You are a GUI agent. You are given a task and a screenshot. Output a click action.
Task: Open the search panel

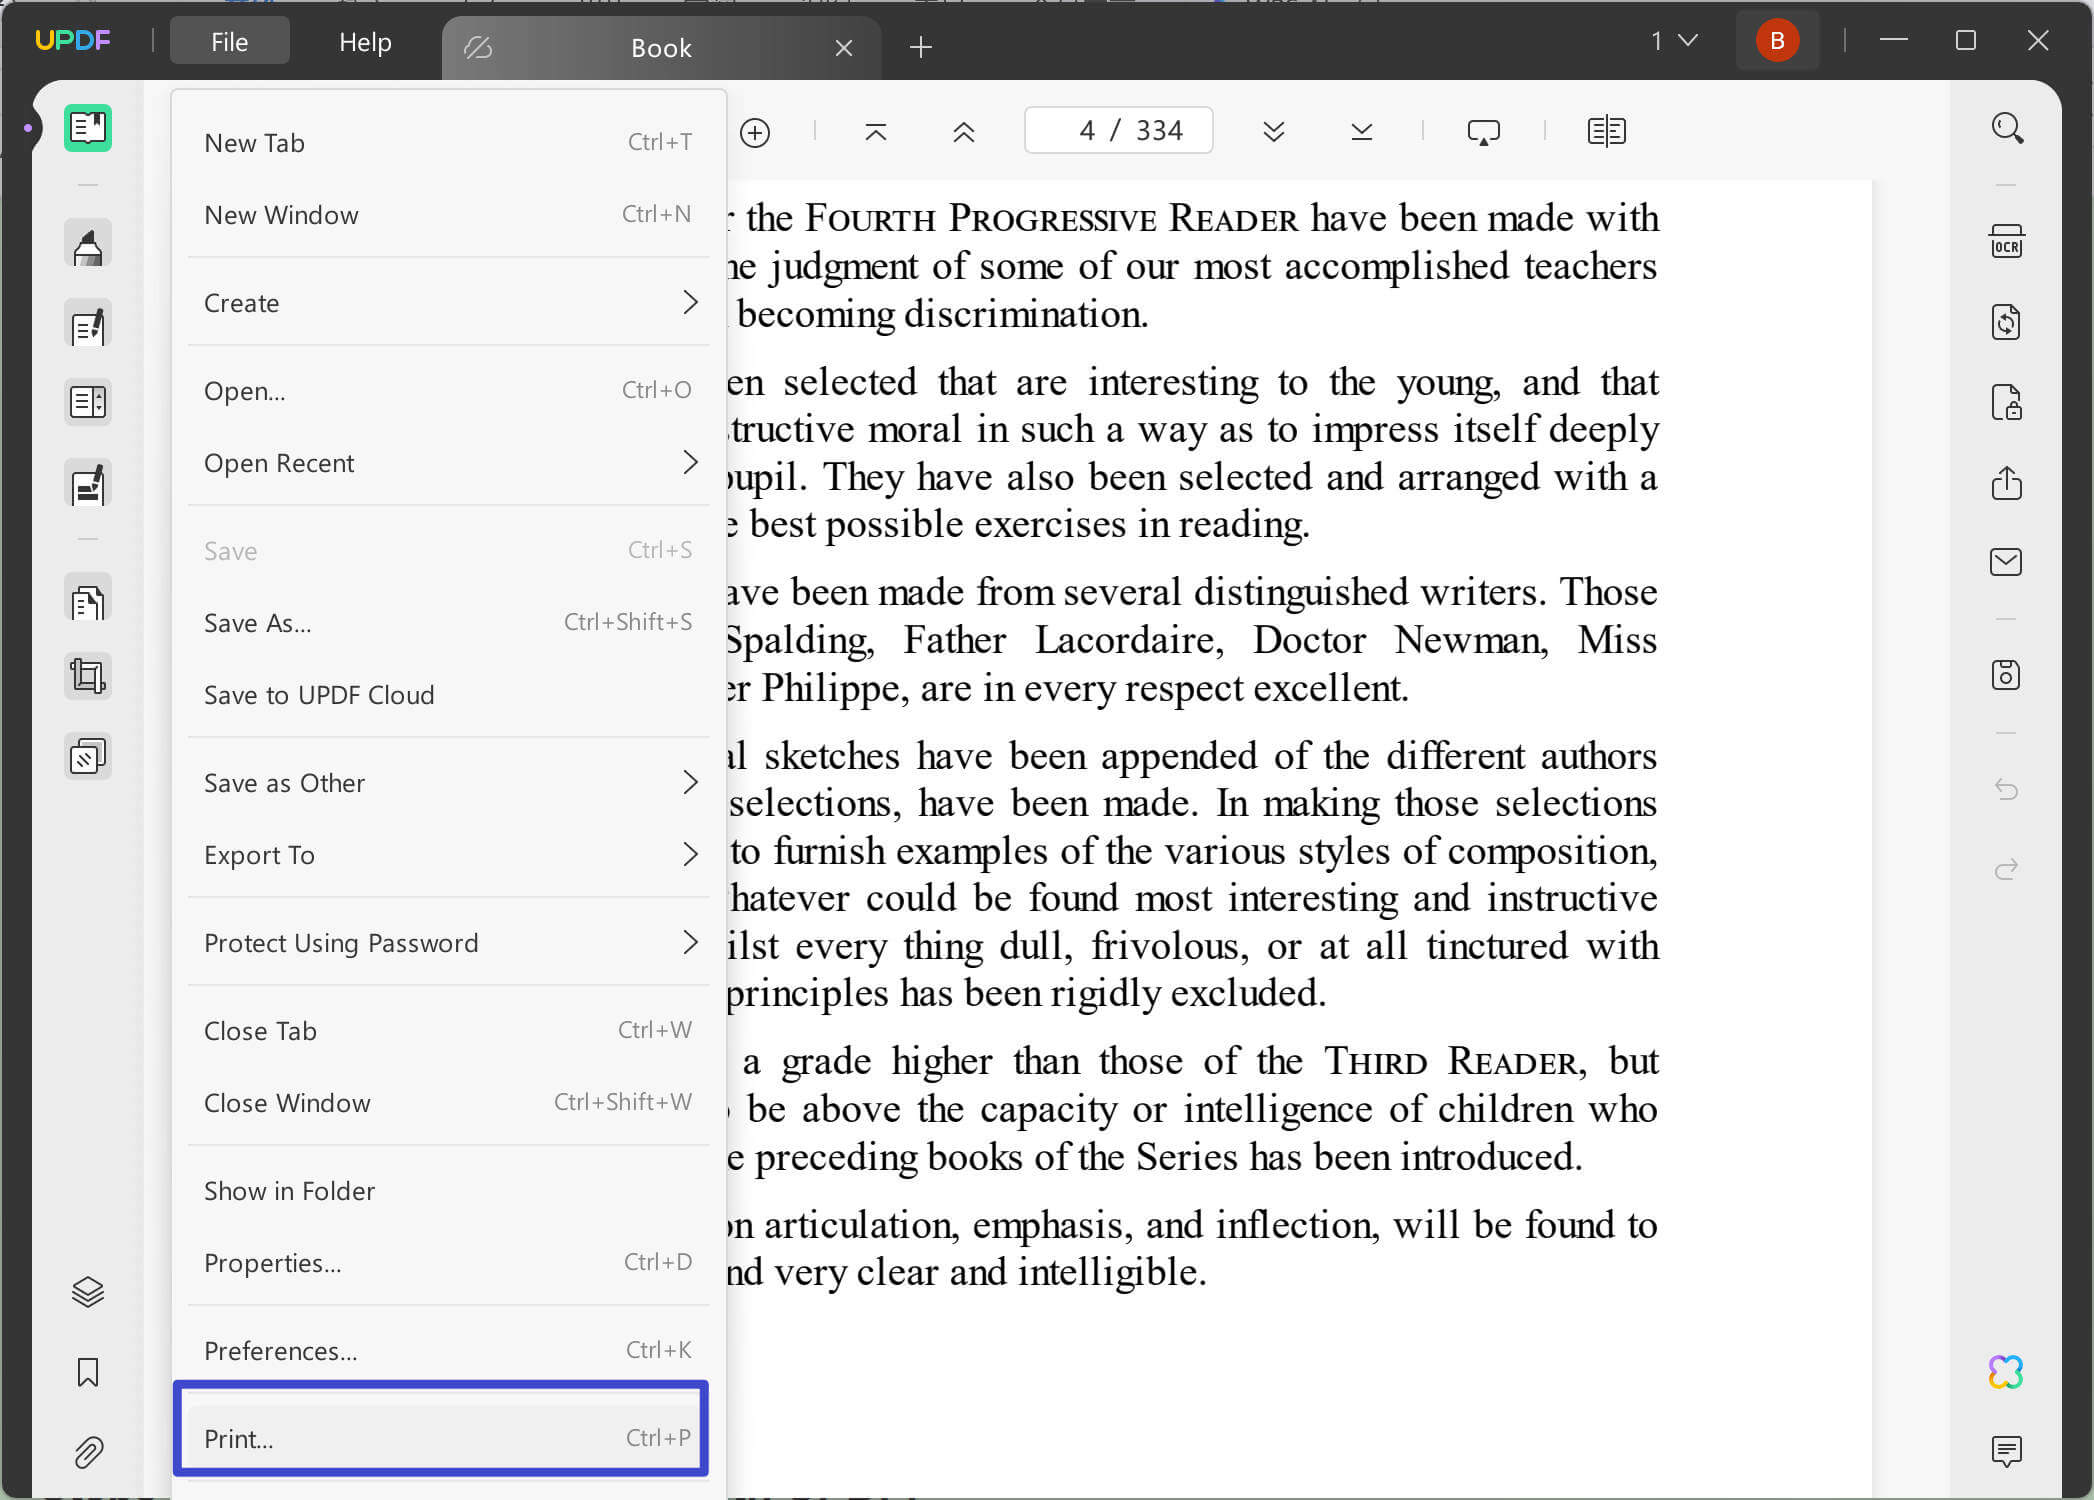(x=2007, y=128)
